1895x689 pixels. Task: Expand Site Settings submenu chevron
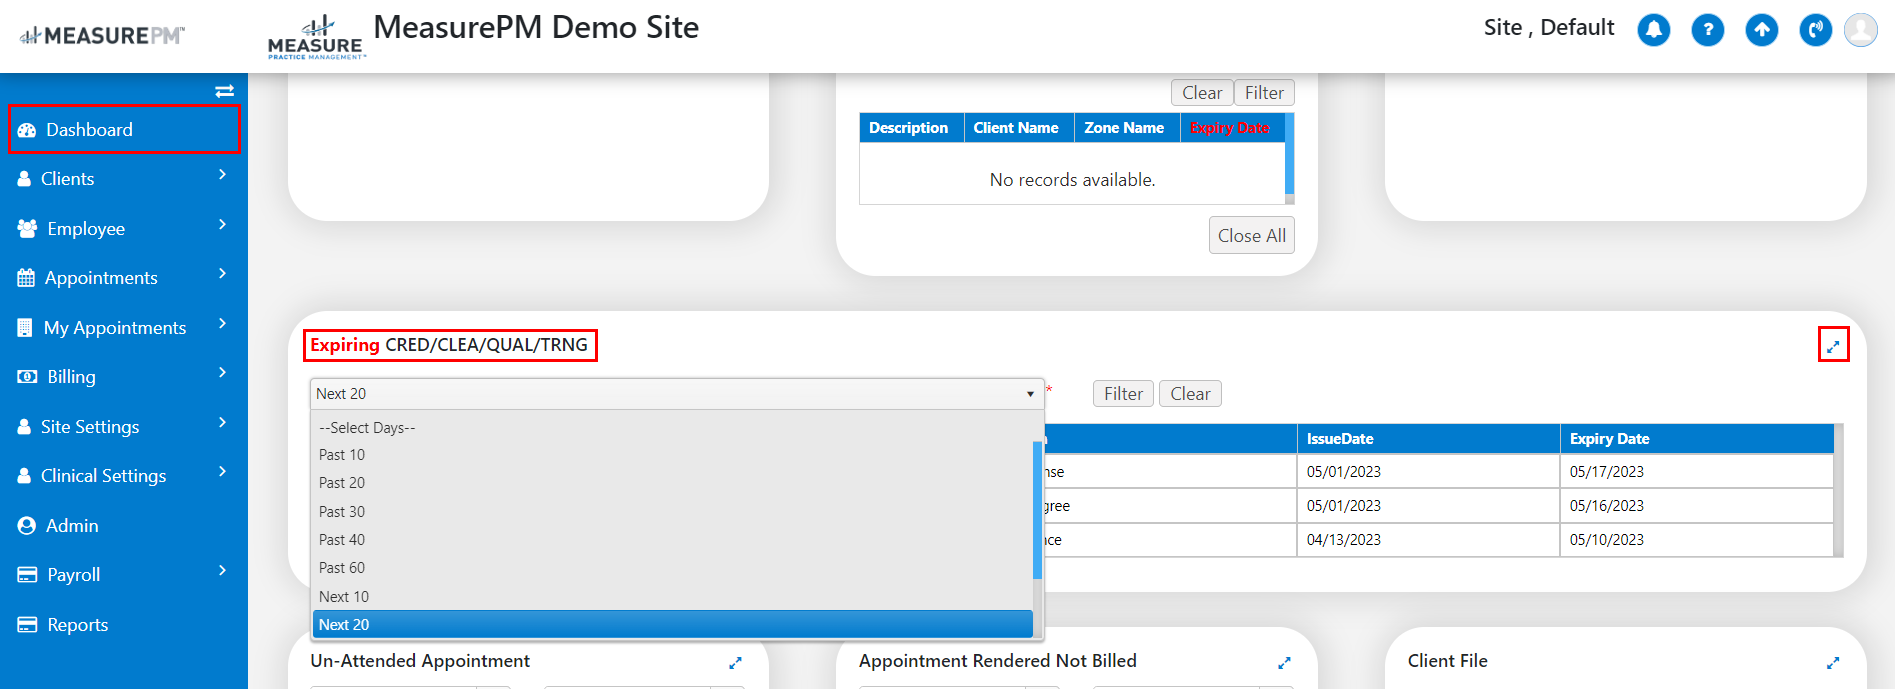coord(222,423)
